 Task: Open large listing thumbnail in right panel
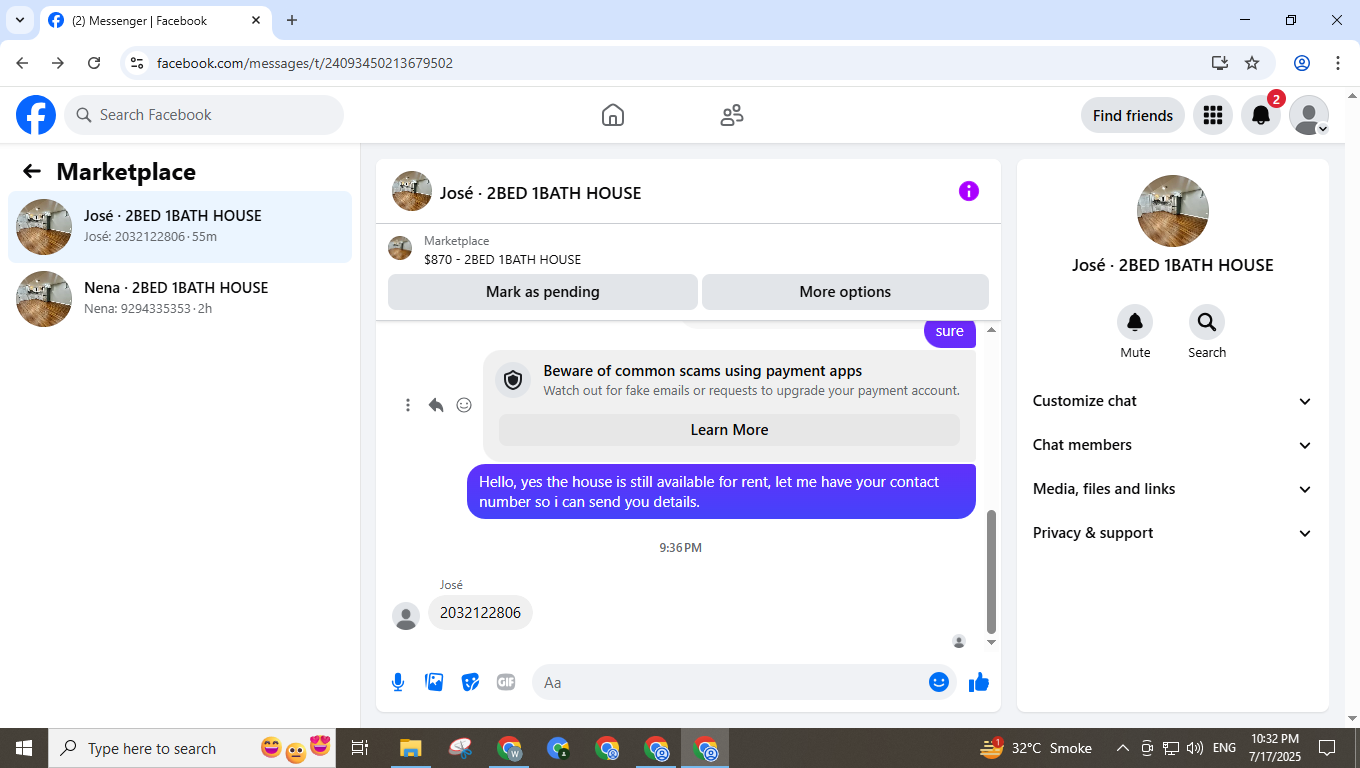[x=1173, y=211]
